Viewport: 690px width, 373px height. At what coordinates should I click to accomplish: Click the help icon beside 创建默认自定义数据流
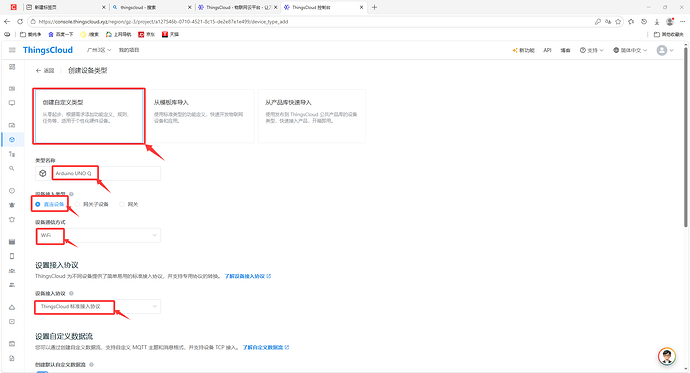click(x=92, y=365)
